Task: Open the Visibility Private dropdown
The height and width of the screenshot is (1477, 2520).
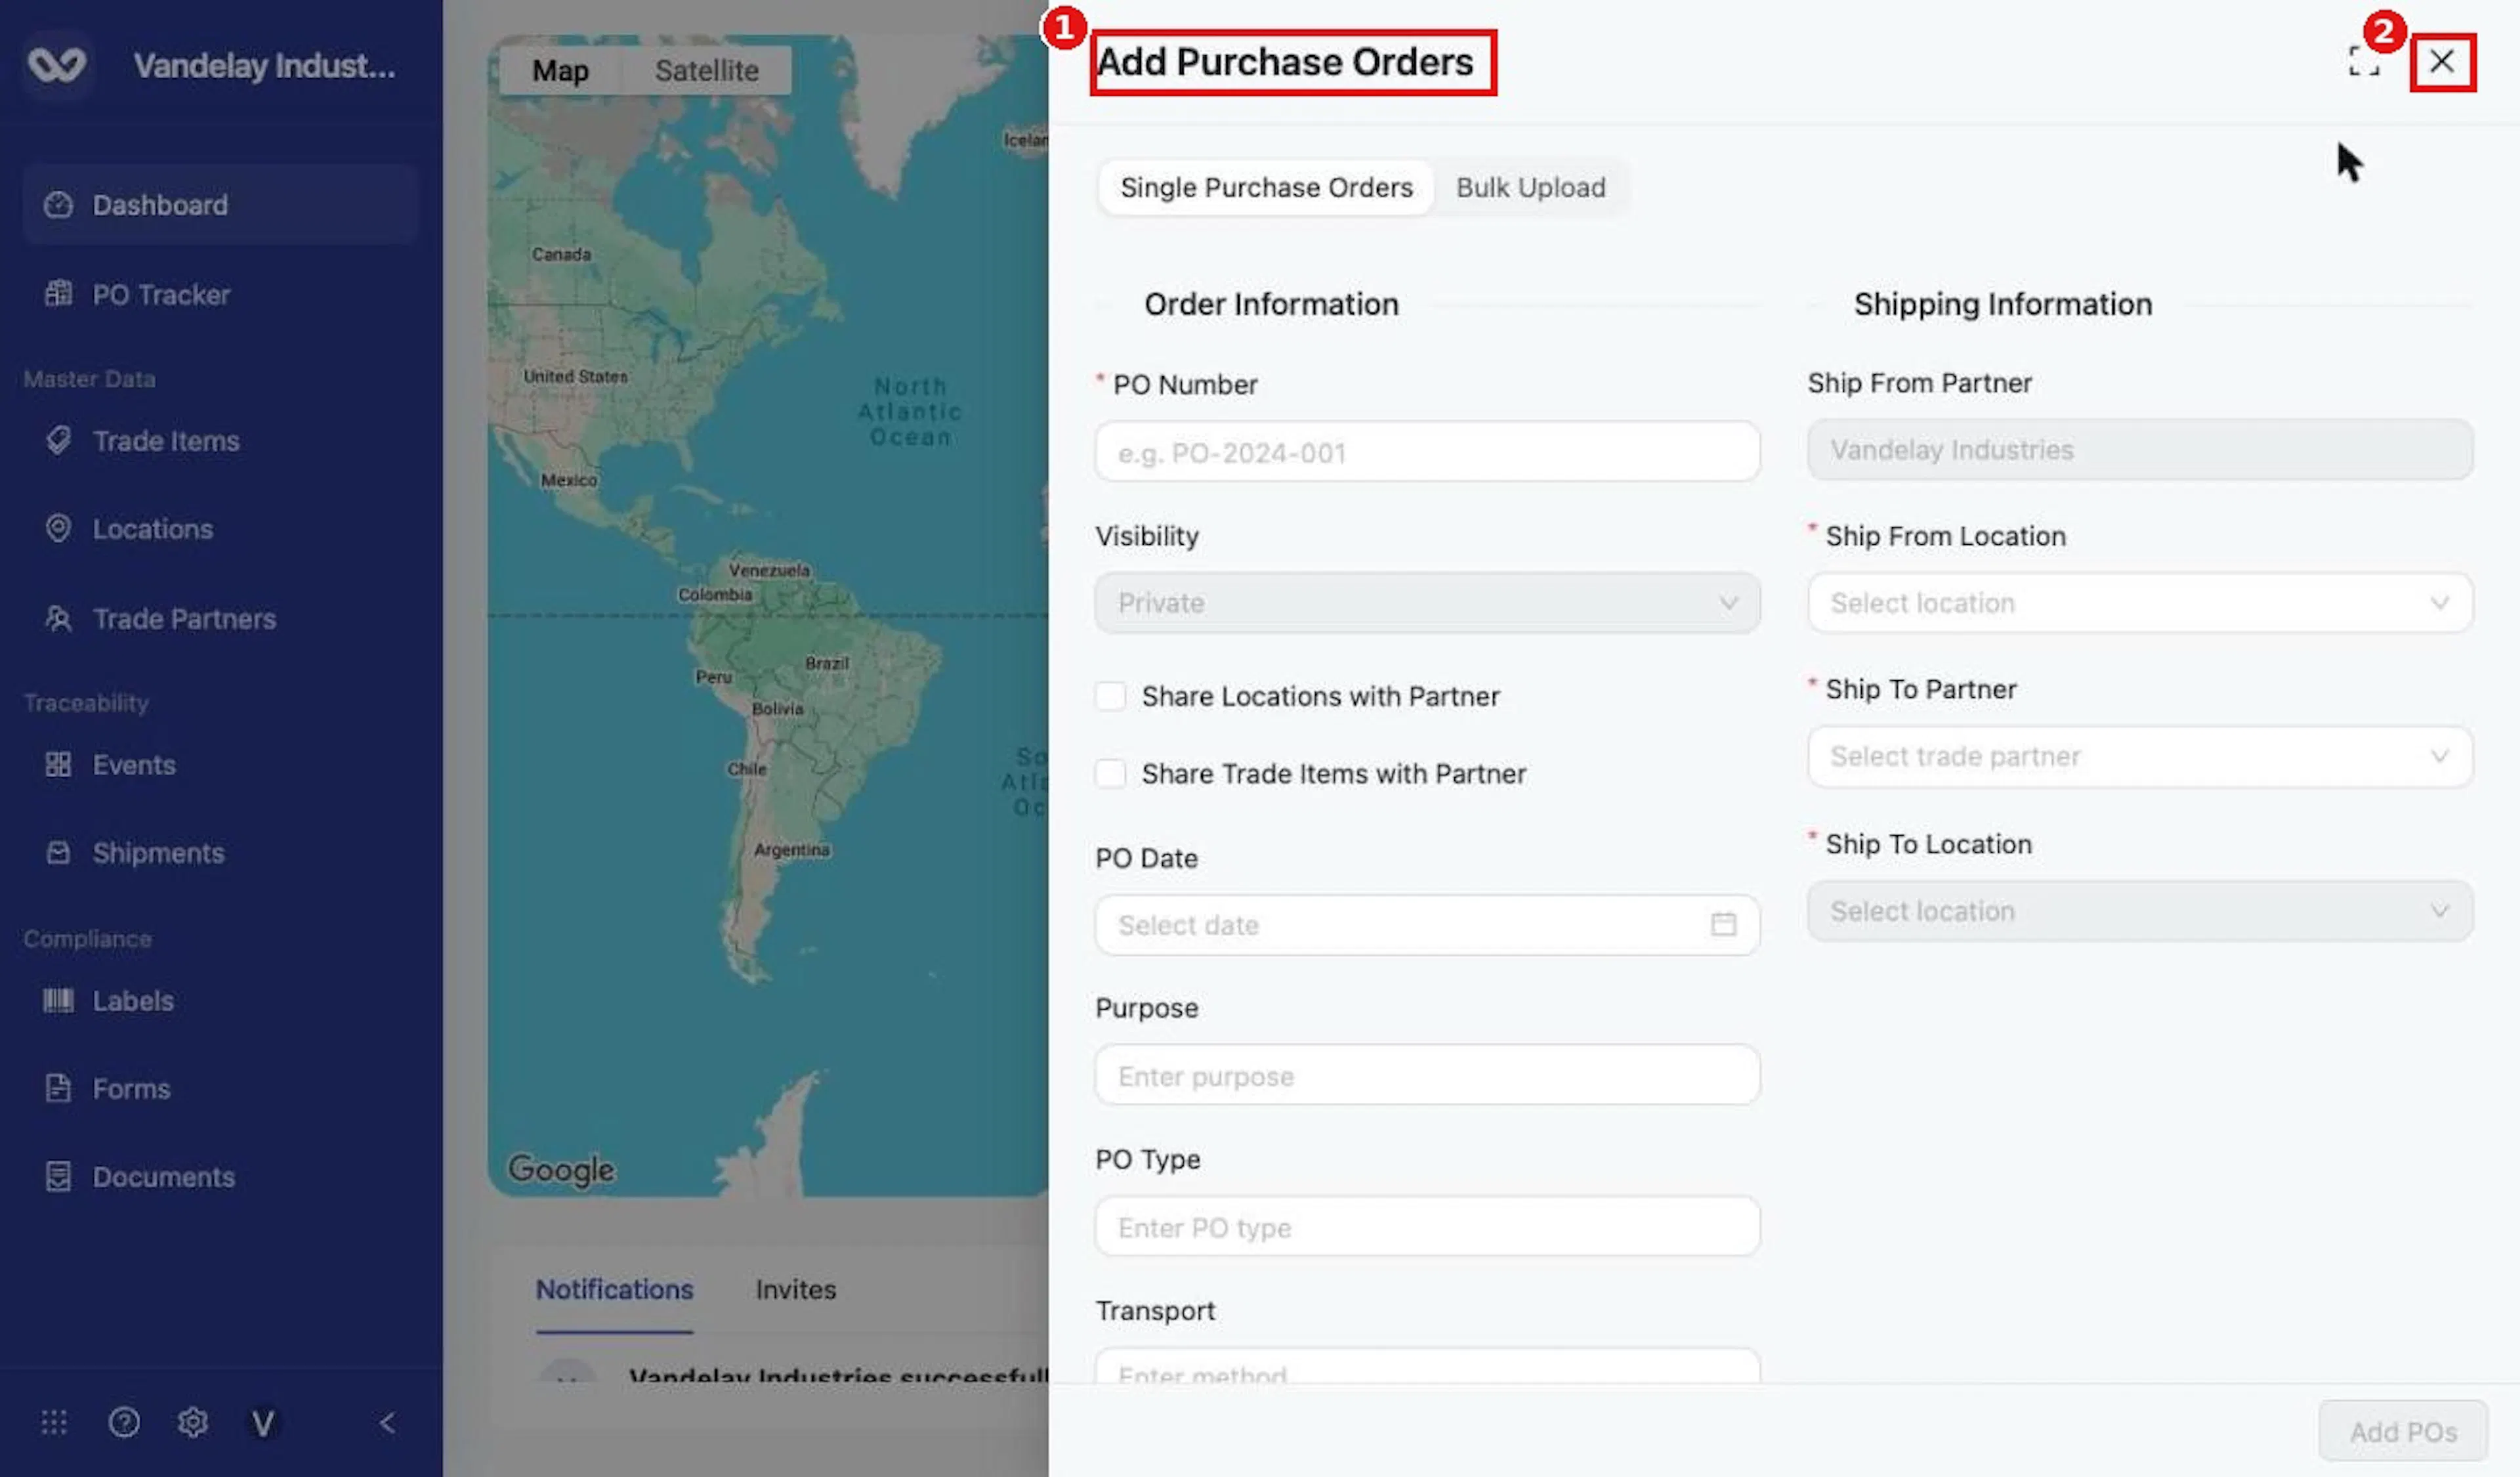Action: click(x=1427, y=603)
